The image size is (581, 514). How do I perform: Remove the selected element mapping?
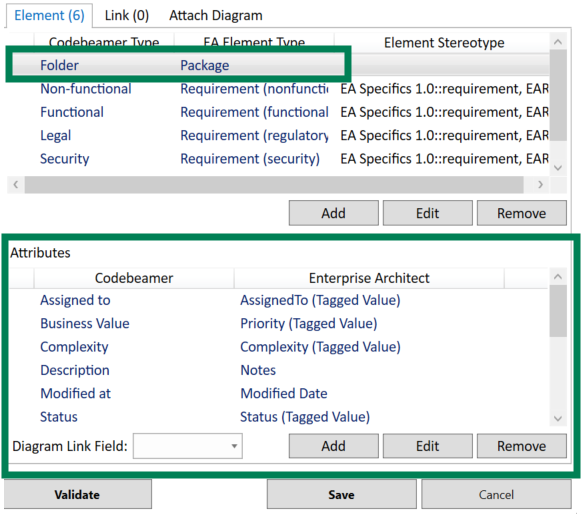tap(522, 213)
